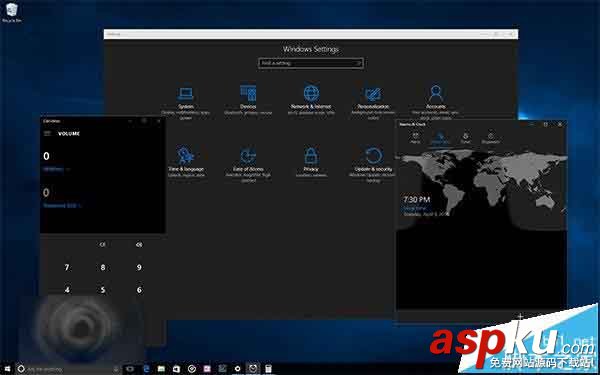Click the backspace key in Calculator
Screen dimensions: 600x375
pyautogui.click(x=139, y=244)
